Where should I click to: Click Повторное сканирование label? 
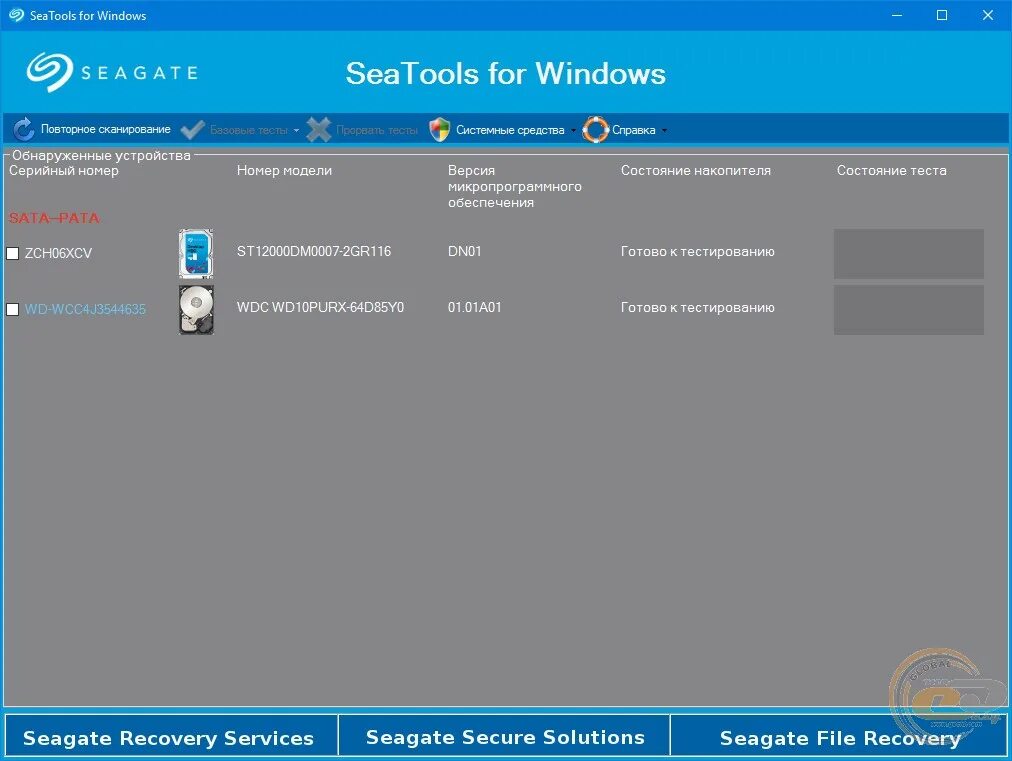point(106,129)
